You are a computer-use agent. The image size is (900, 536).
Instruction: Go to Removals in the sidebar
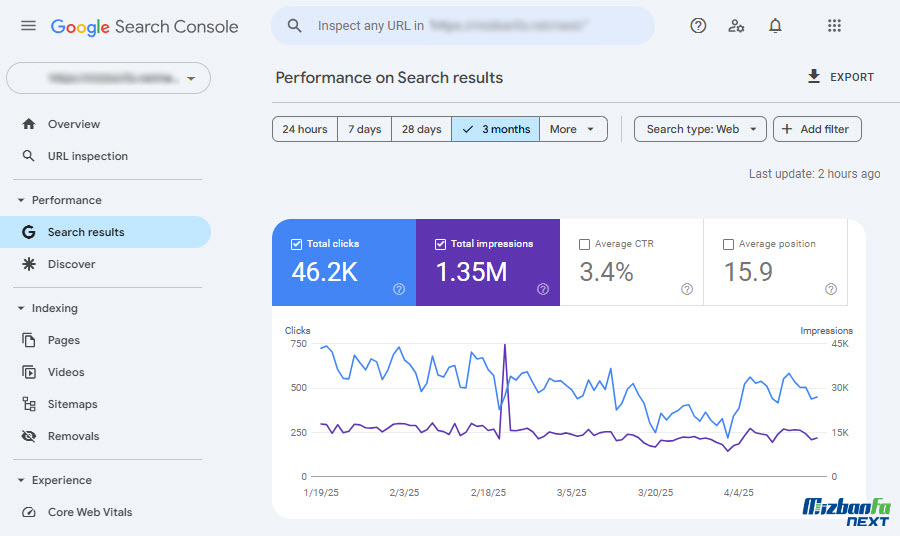coord(73,436)
